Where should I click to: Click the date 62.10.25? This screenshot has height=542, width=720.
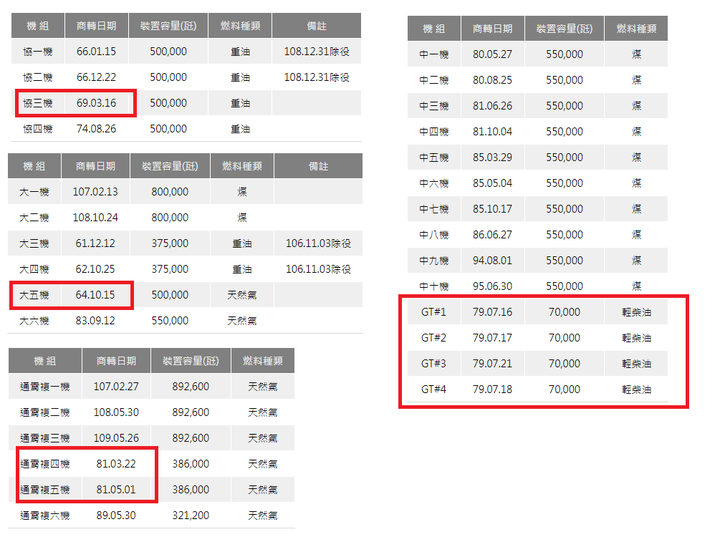coord(95,269)
